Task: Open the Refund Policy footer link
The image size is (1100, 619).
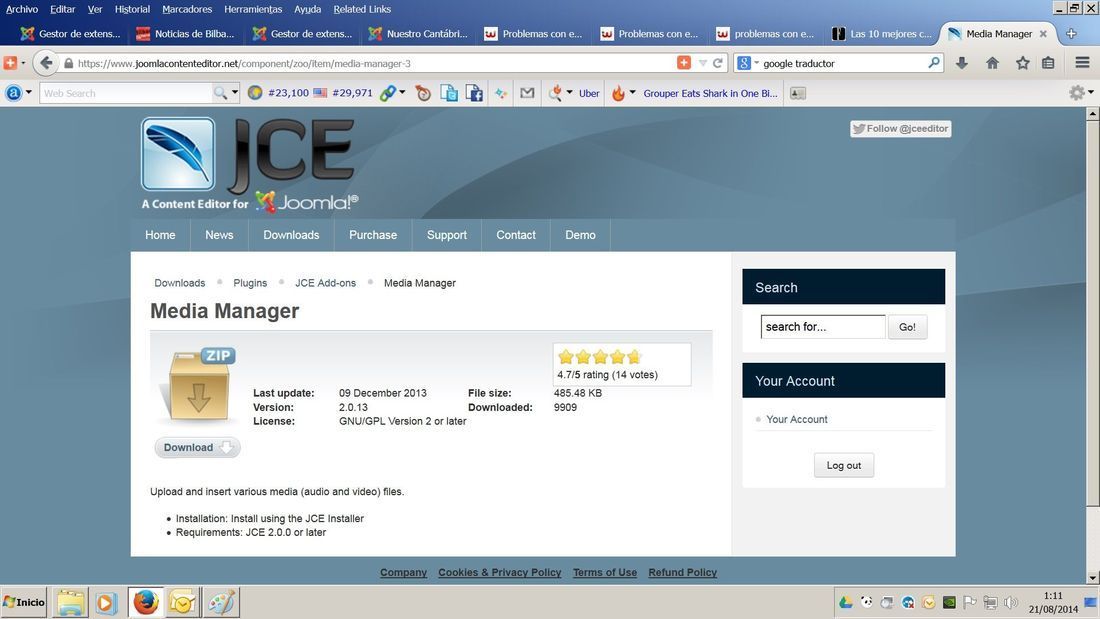Action: pyautogui.click(x=683, y=573)
